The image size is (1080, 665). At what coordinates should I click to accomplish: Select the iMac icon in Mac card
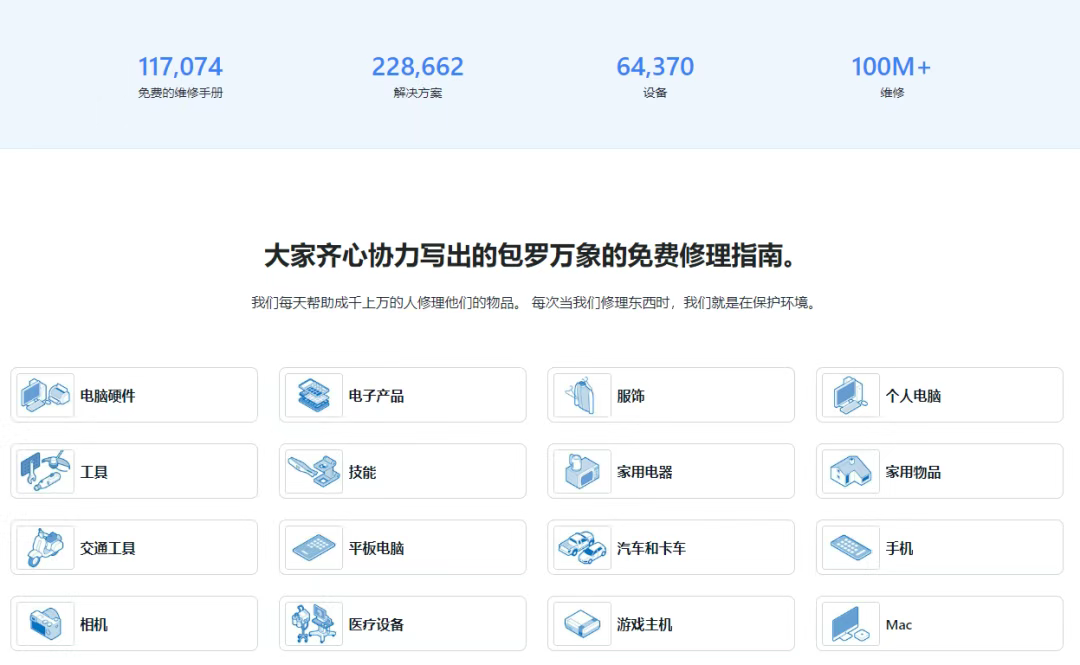click(849, 623)
